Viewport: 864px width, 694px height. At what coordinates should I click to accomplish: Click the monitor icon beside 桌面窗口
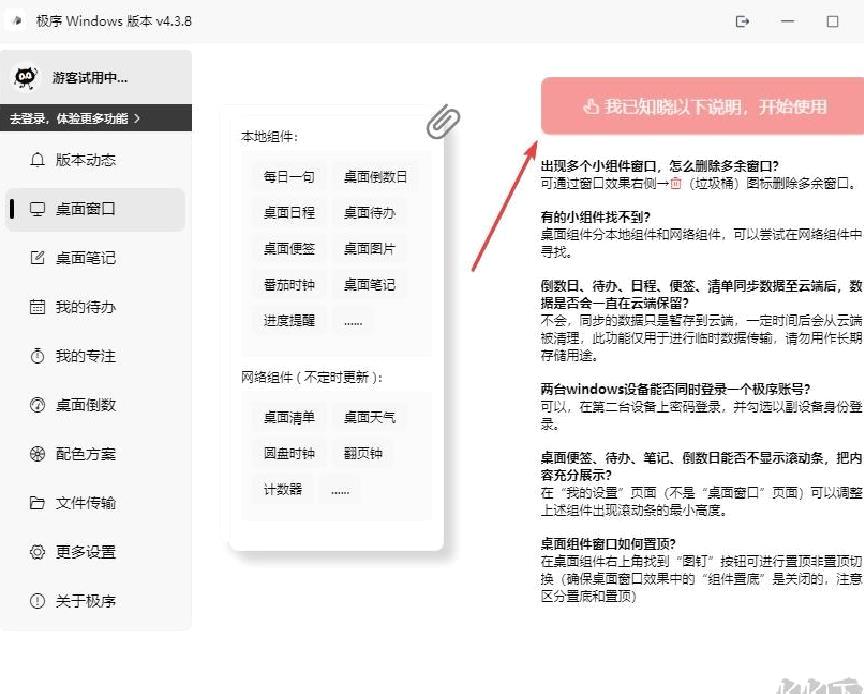click(37, 209)
